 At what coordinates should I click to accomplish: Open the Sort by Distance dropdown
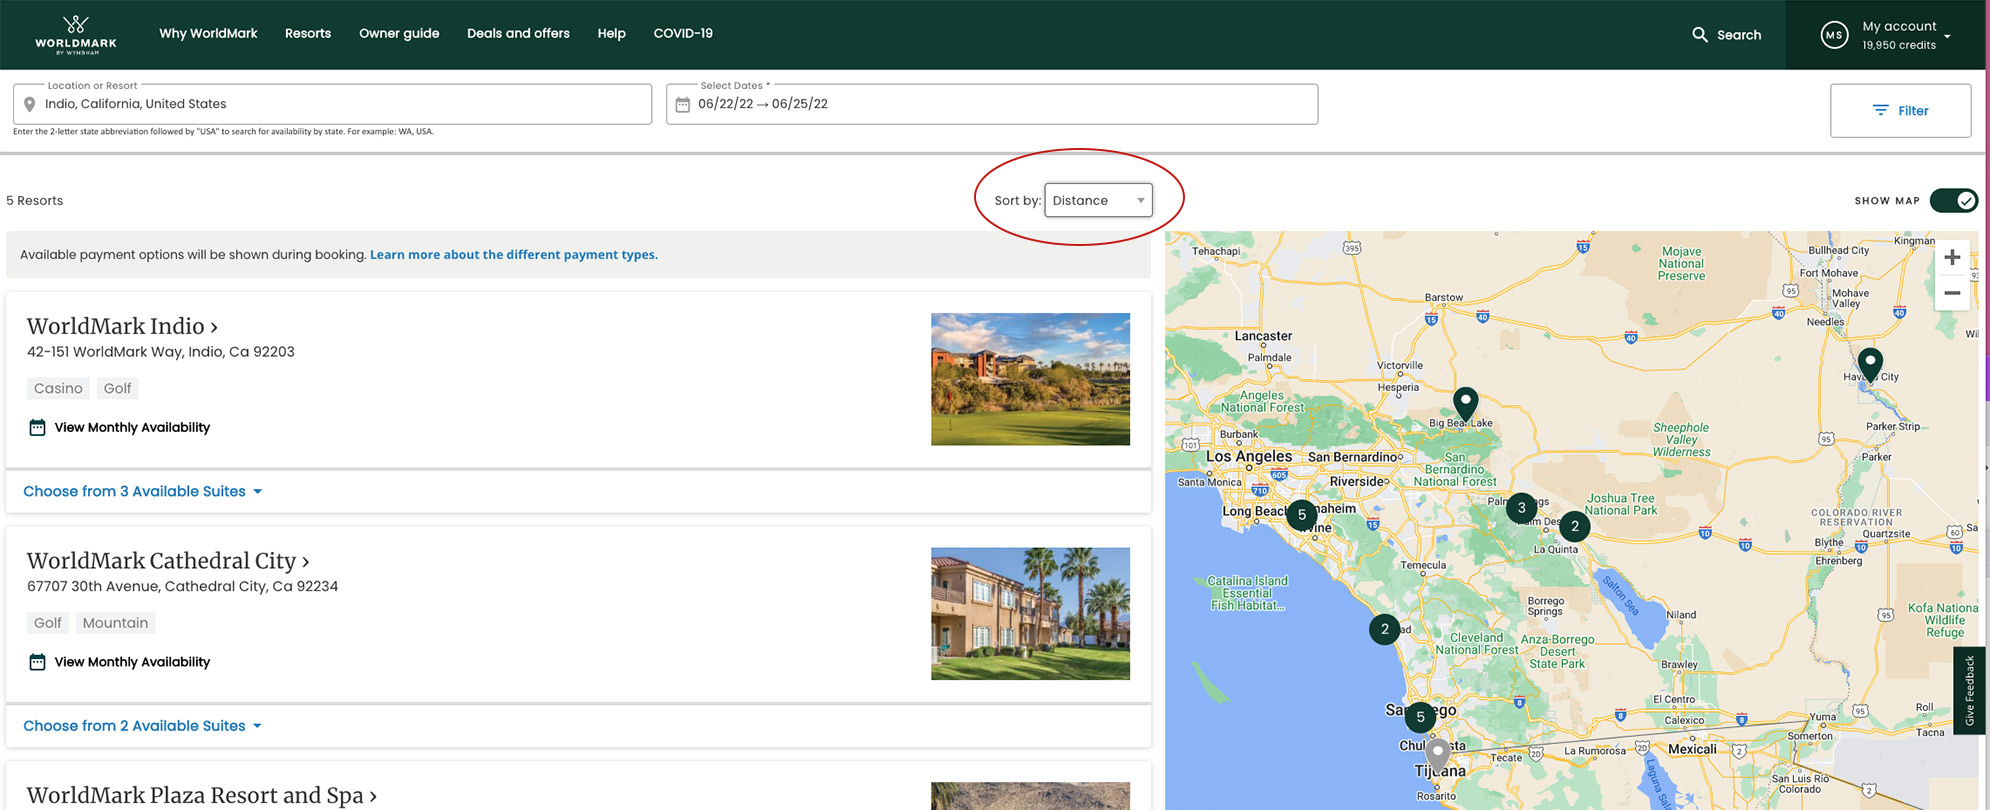coord(1098,200)
